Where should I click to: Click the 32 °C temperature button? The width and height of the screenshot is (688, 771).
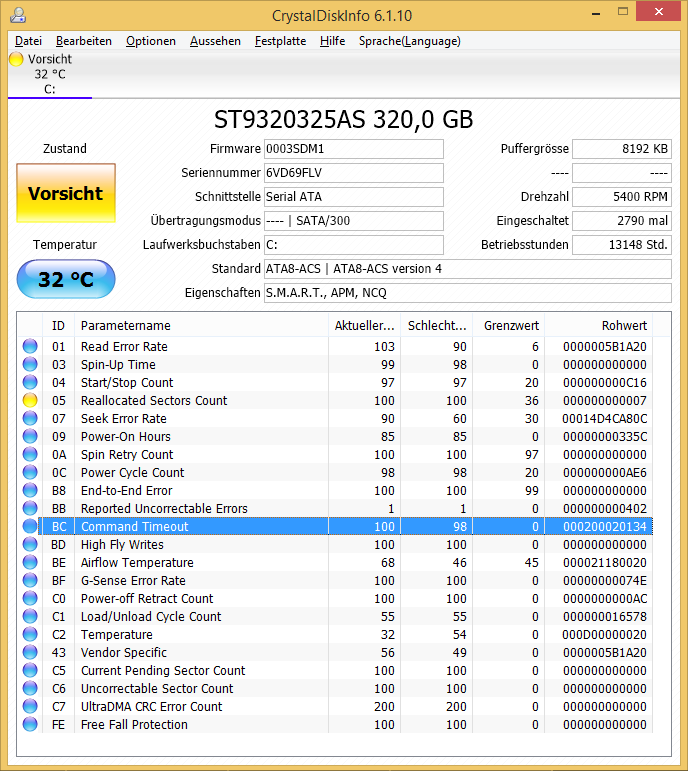point(66,279)
